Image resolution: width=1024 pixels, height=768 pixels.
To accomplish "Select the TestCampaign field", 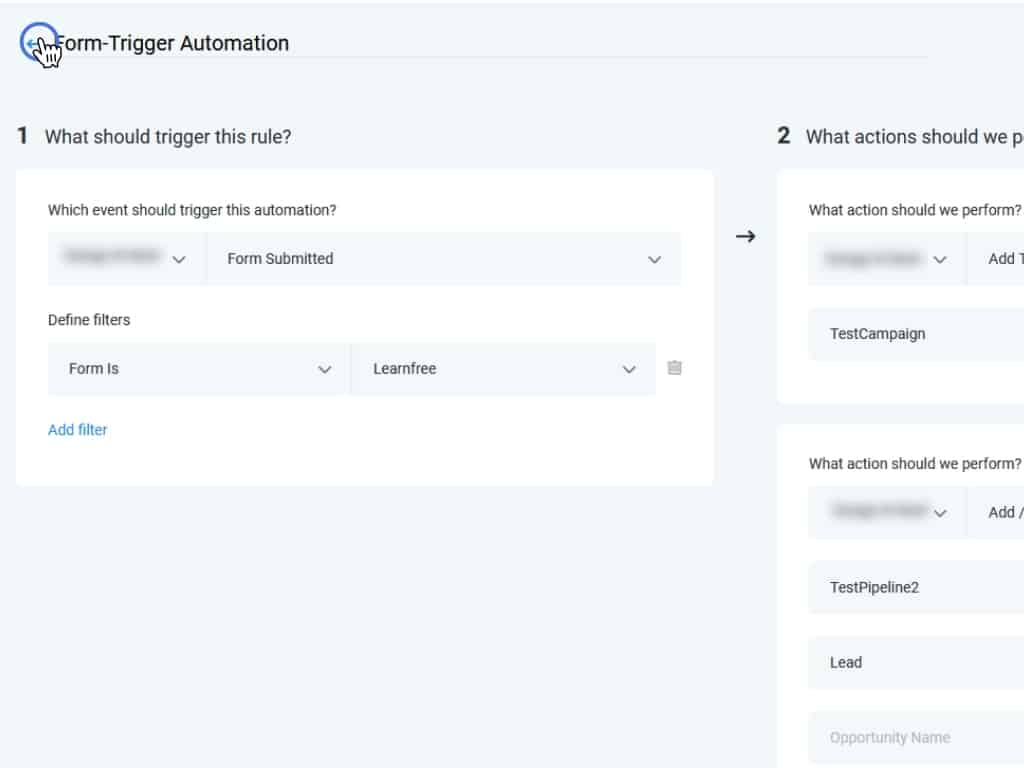I will tap(915, 334).
